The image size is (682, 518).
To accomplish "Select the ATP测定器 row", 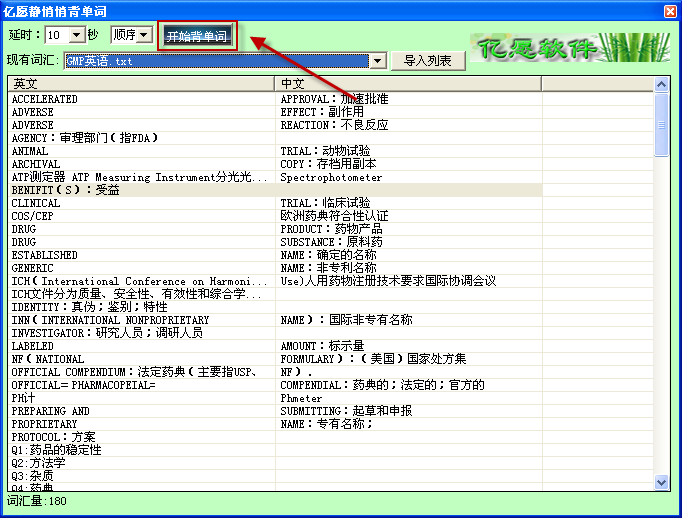I will point(276,177).
